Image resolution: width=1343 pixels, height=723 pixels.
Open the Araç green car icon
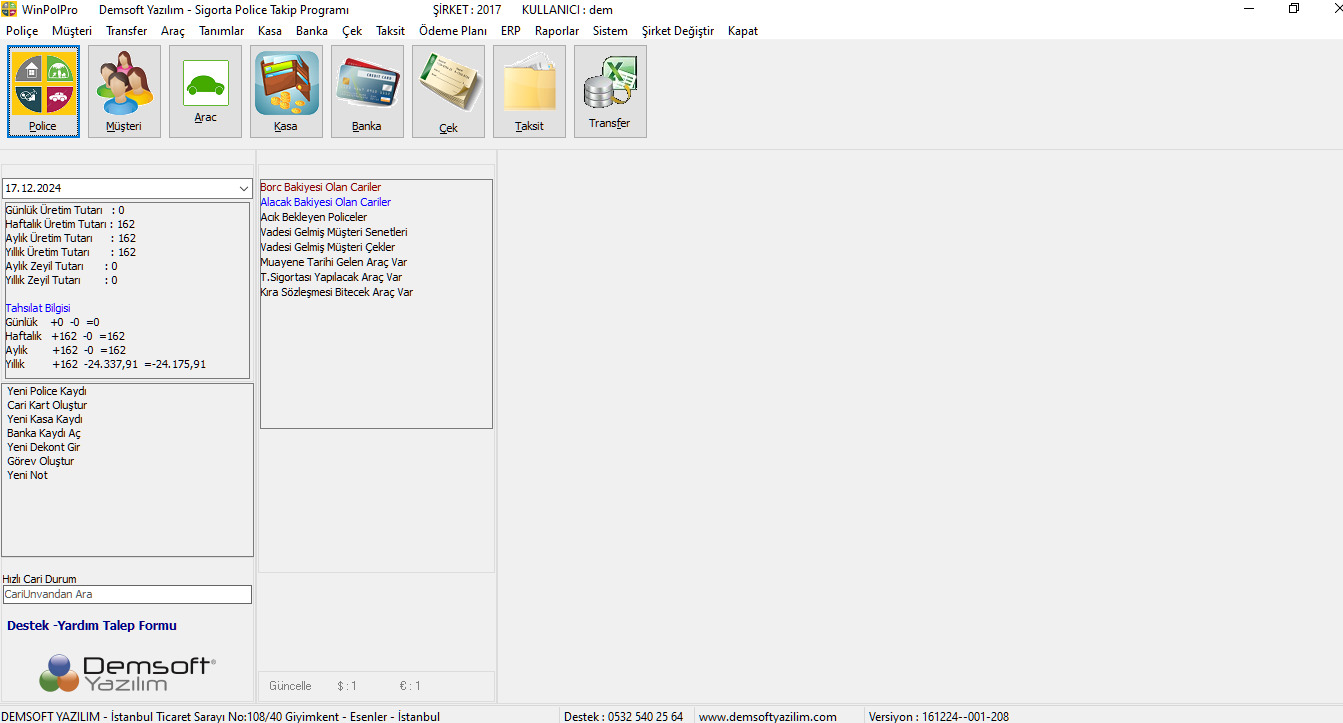(x=205, y=91)
